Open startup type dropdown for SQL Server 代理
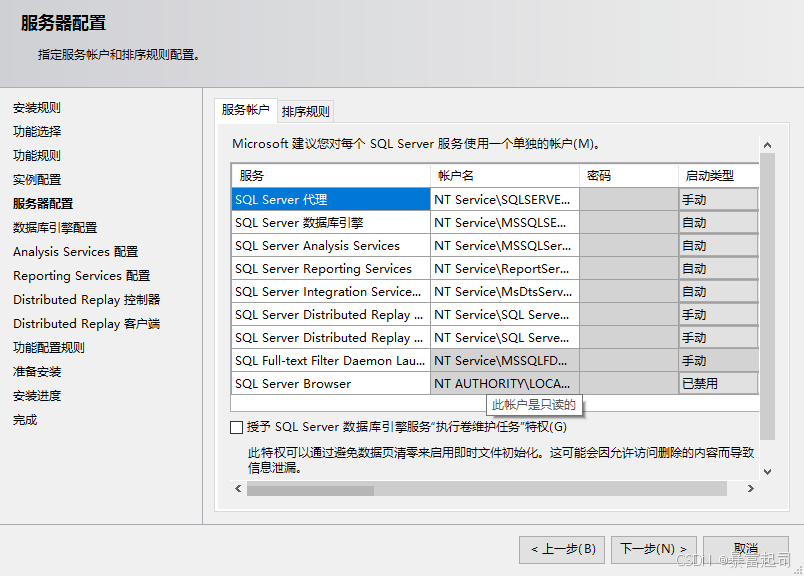The image size is (804, 576). coord(717,199)
